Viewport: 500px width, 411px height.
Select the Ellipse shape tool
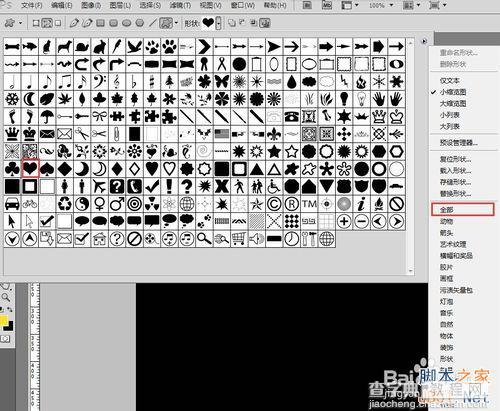tap(126, 23)
